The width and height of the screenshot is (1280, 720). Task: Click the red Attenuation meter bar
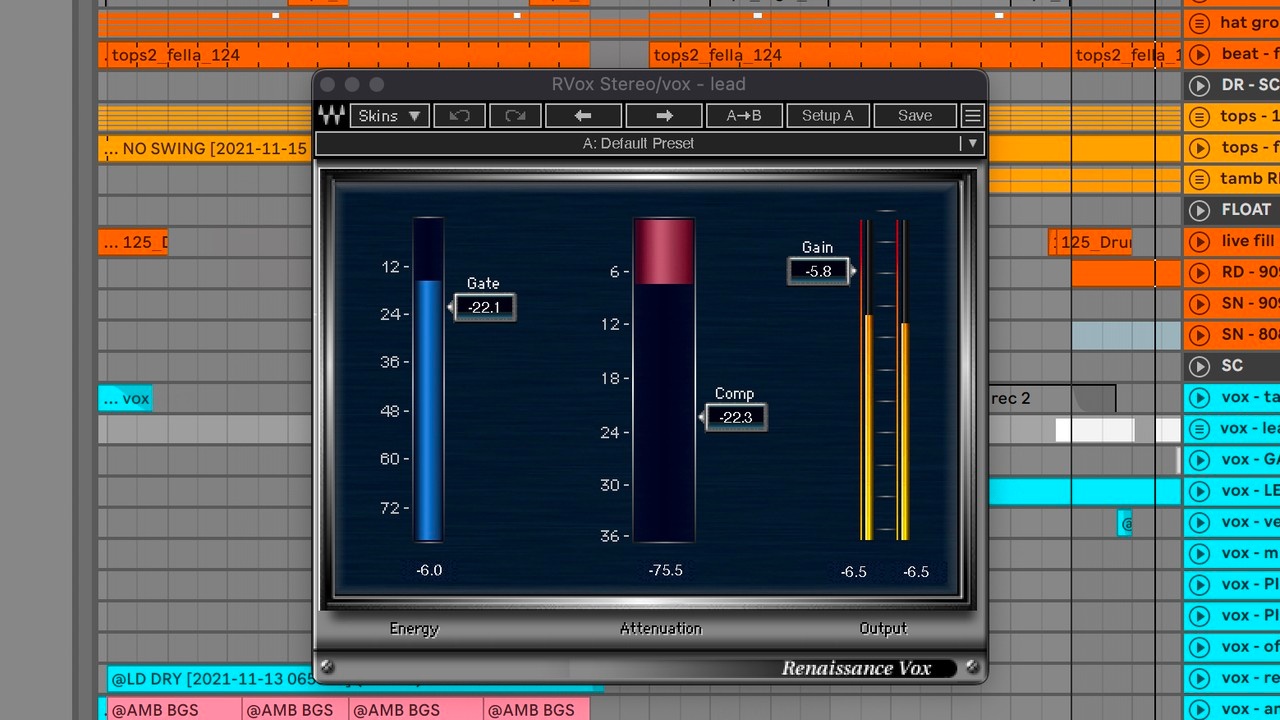click(663, 252)
